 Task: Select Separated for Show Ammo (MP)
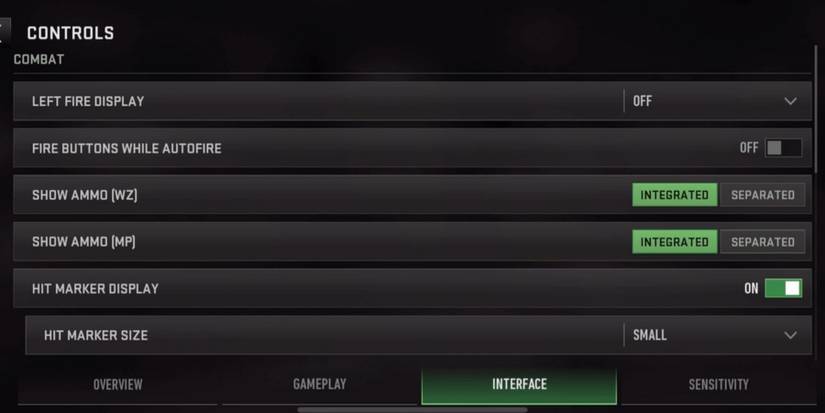point(762,241)
